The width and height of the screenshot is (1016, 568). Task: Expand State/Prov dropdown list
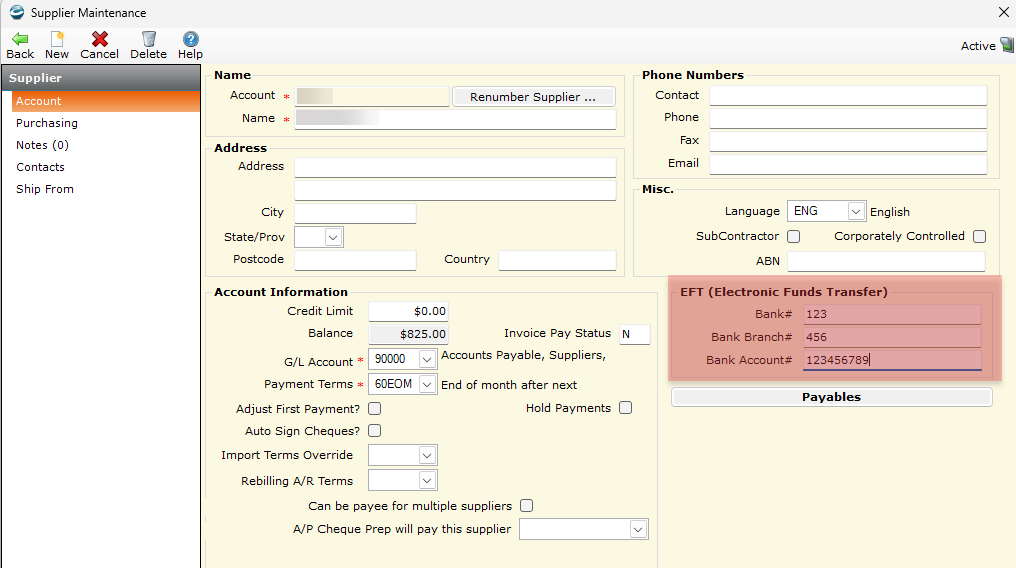click(x=333, y=238)
